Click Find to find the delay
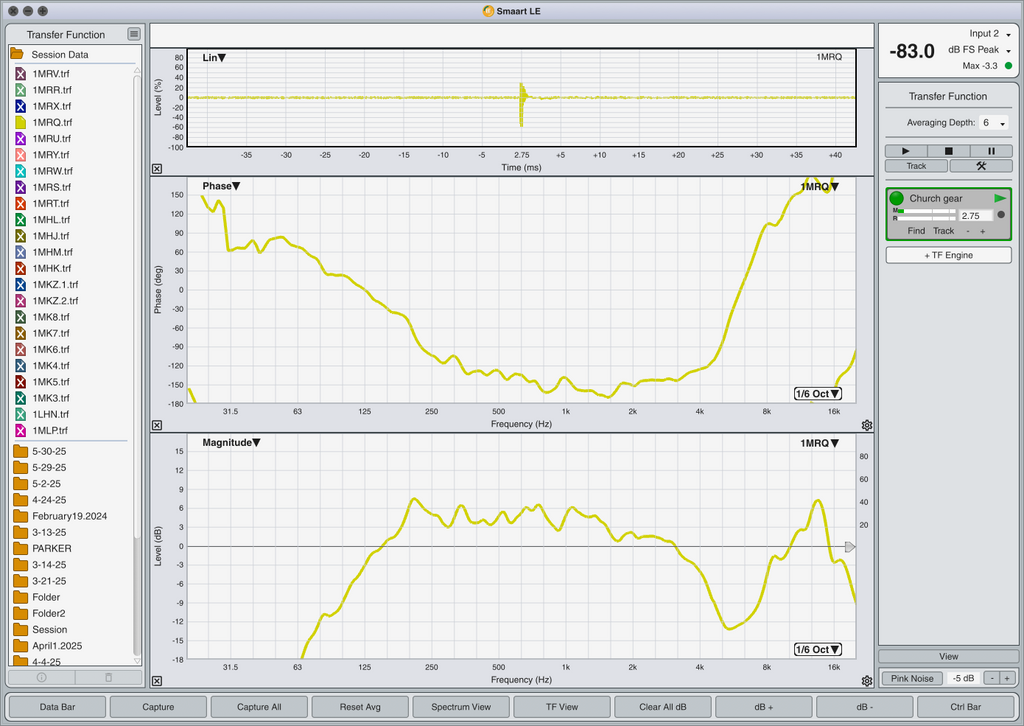The width and height of the screenshot is (1024, 726). [x=916, y=230]
